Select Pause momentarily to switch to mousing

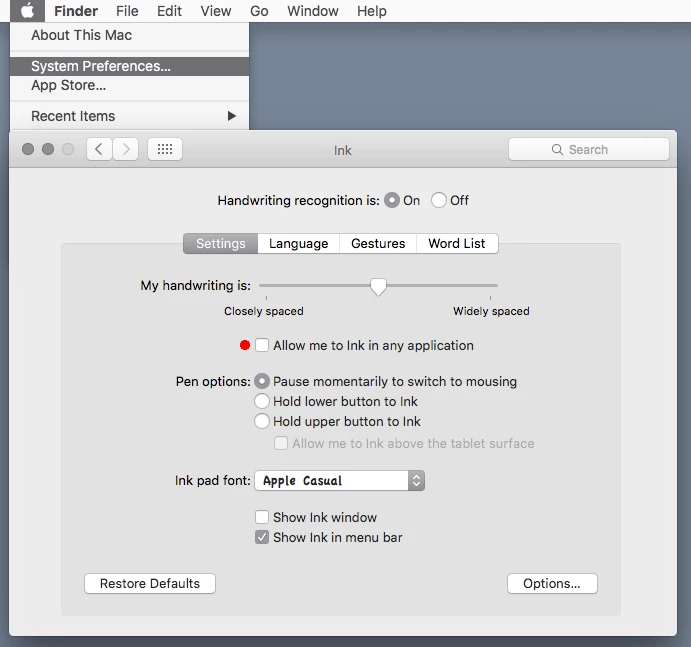[x=262, y=381]
